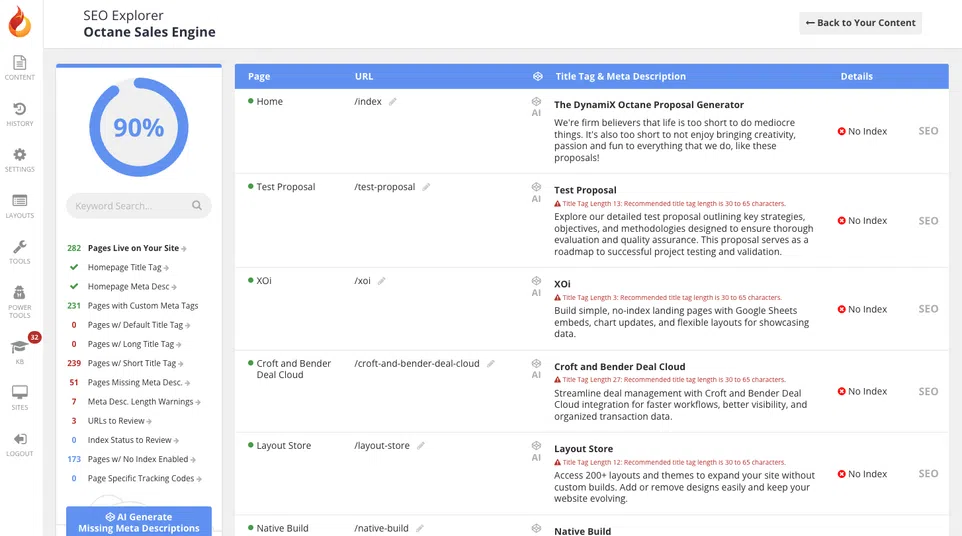Edit the /index URL pencil icon

pos(393,102)
